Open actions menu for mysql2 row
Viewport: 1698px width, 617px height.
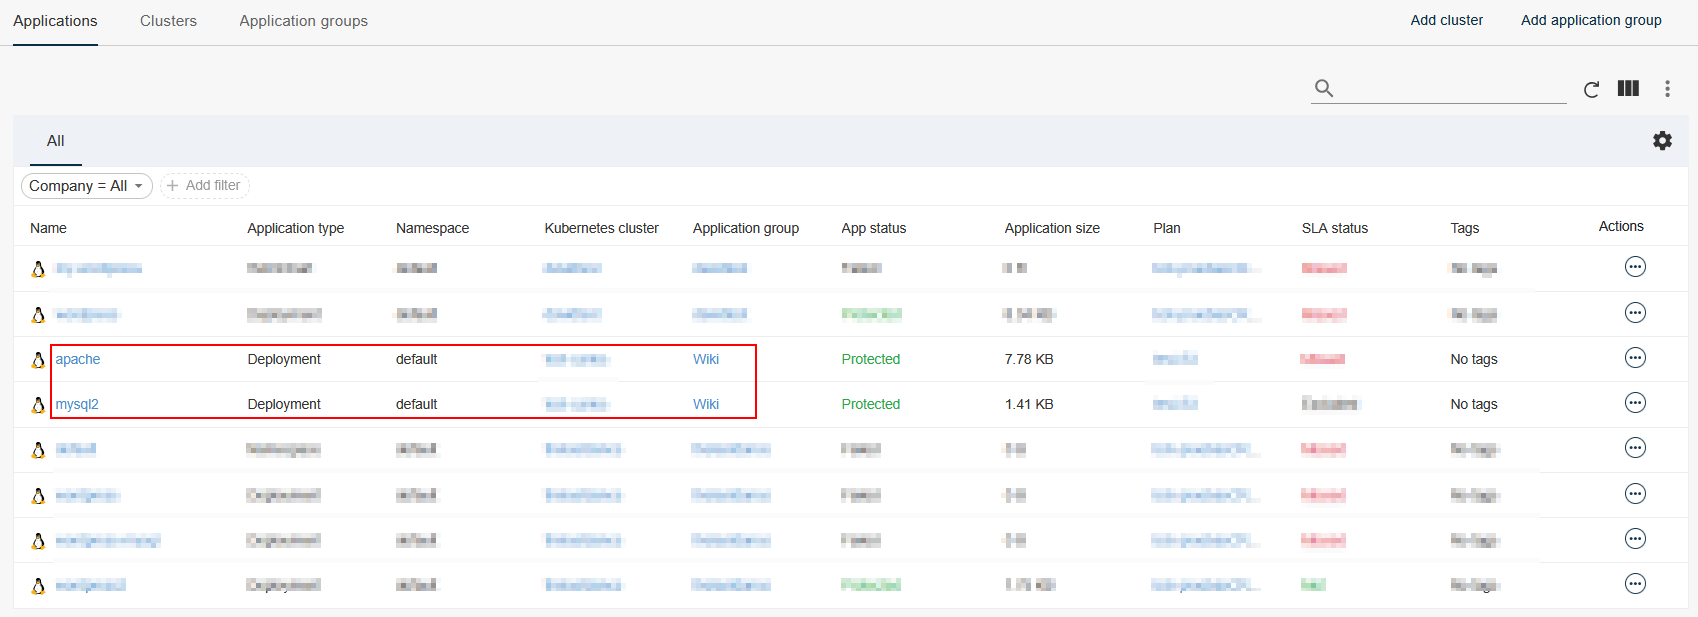[1635, 403]
